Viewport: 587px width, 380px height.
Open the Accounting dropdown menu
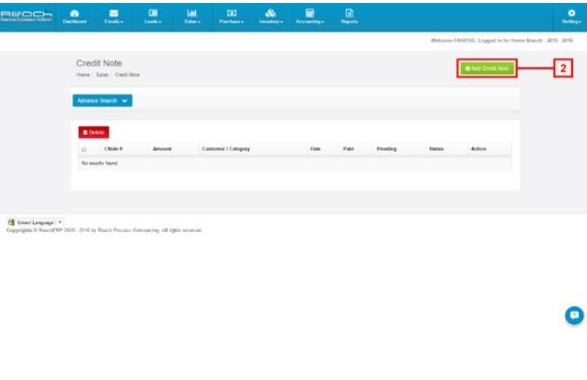(x=310, y=17)
